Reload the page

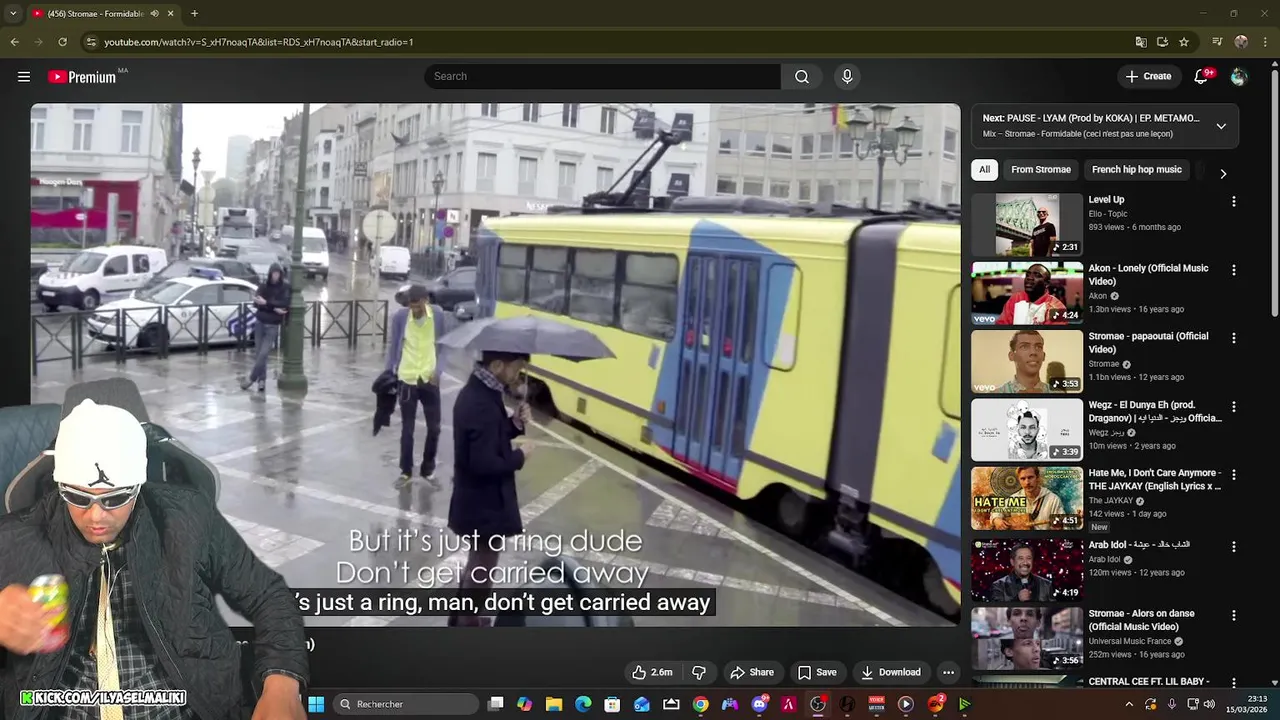(62, 42)
